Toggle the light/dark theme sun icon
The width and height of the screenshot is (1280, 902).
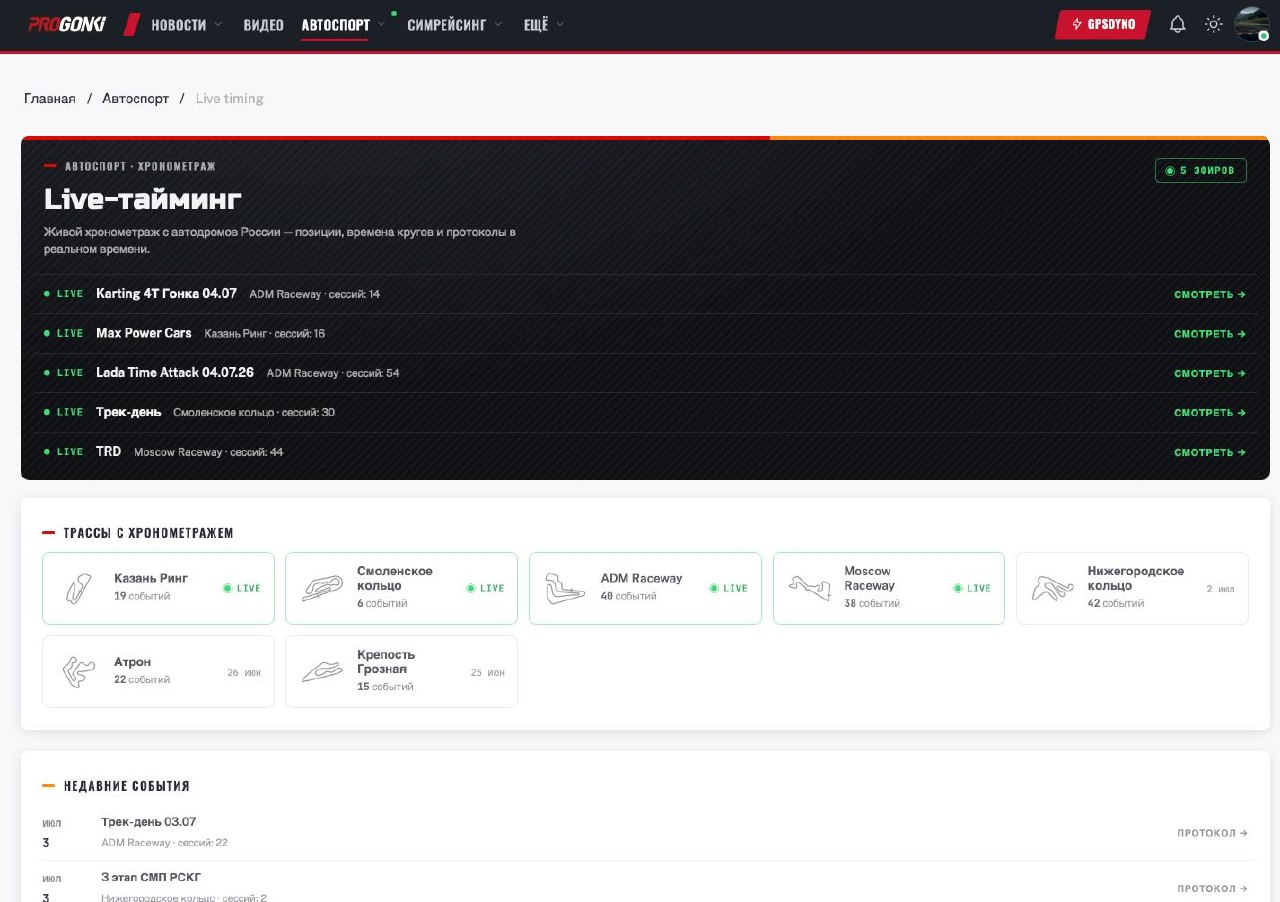point(1214,24)
